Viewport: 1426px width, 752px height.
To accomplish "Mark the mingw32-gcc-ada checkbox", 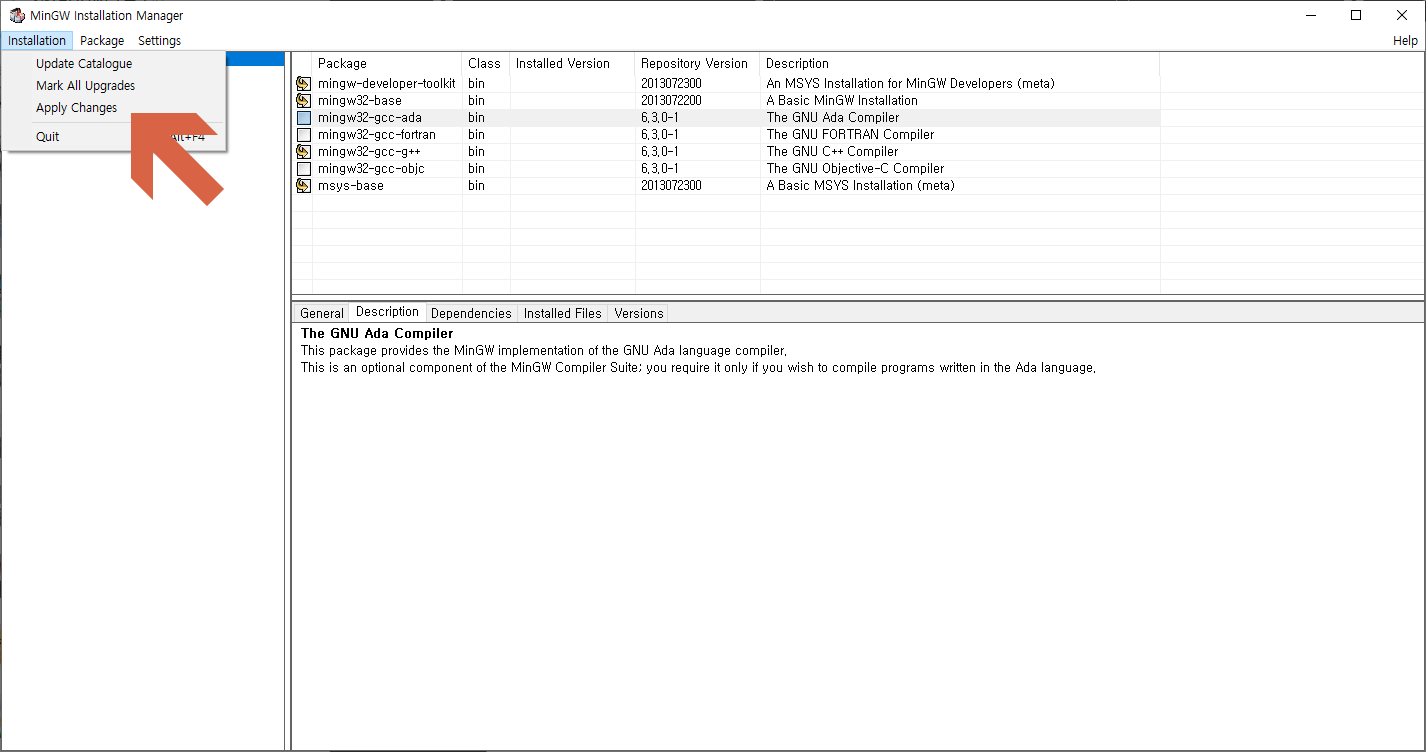I will coord(303,118).
